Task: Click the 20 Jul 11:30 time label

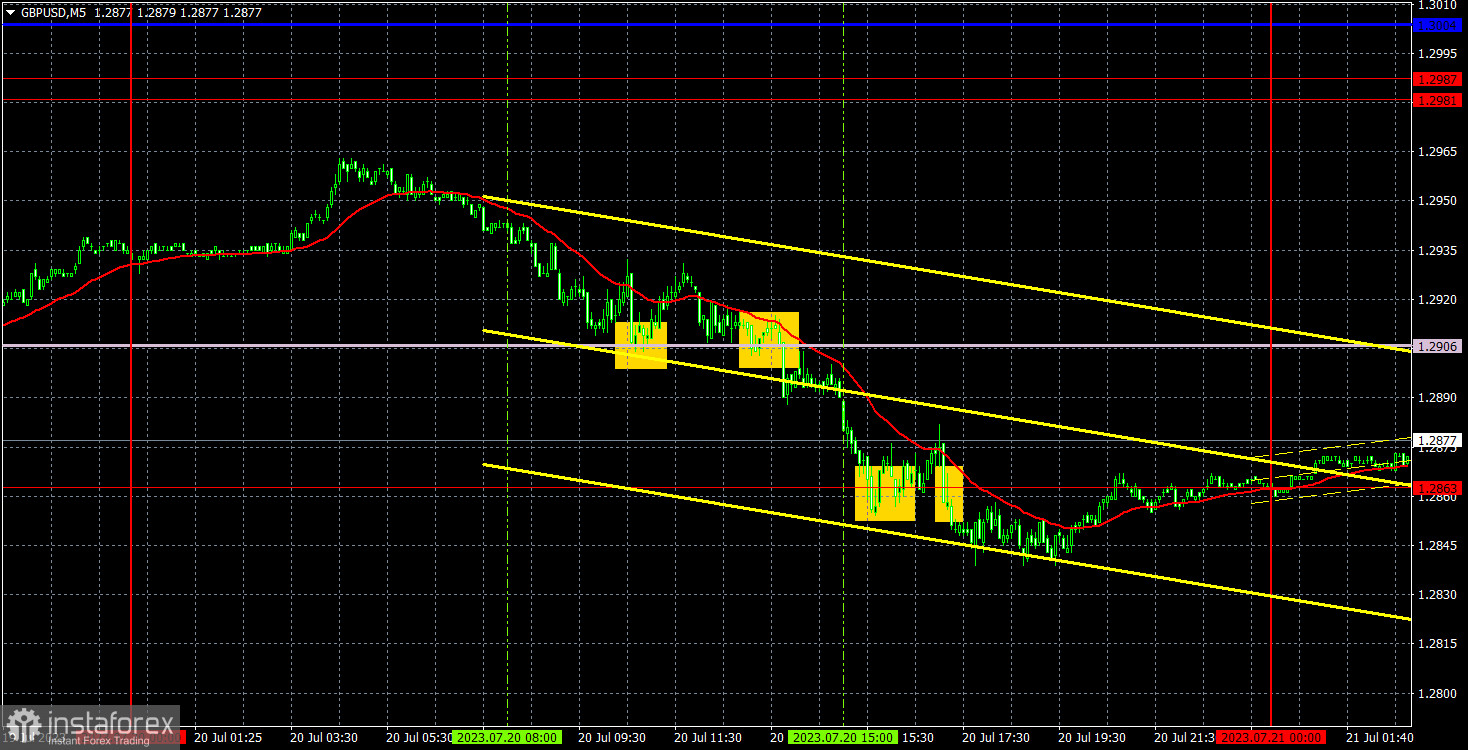Action: coord(708,738)
